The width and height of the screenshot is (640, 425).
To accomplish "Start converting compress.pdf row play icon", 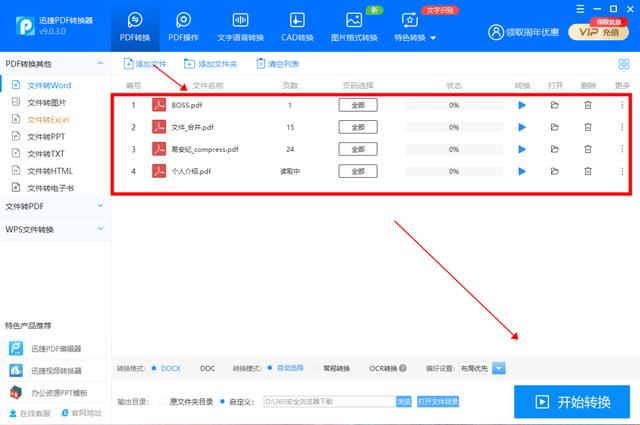I will 522,149.
